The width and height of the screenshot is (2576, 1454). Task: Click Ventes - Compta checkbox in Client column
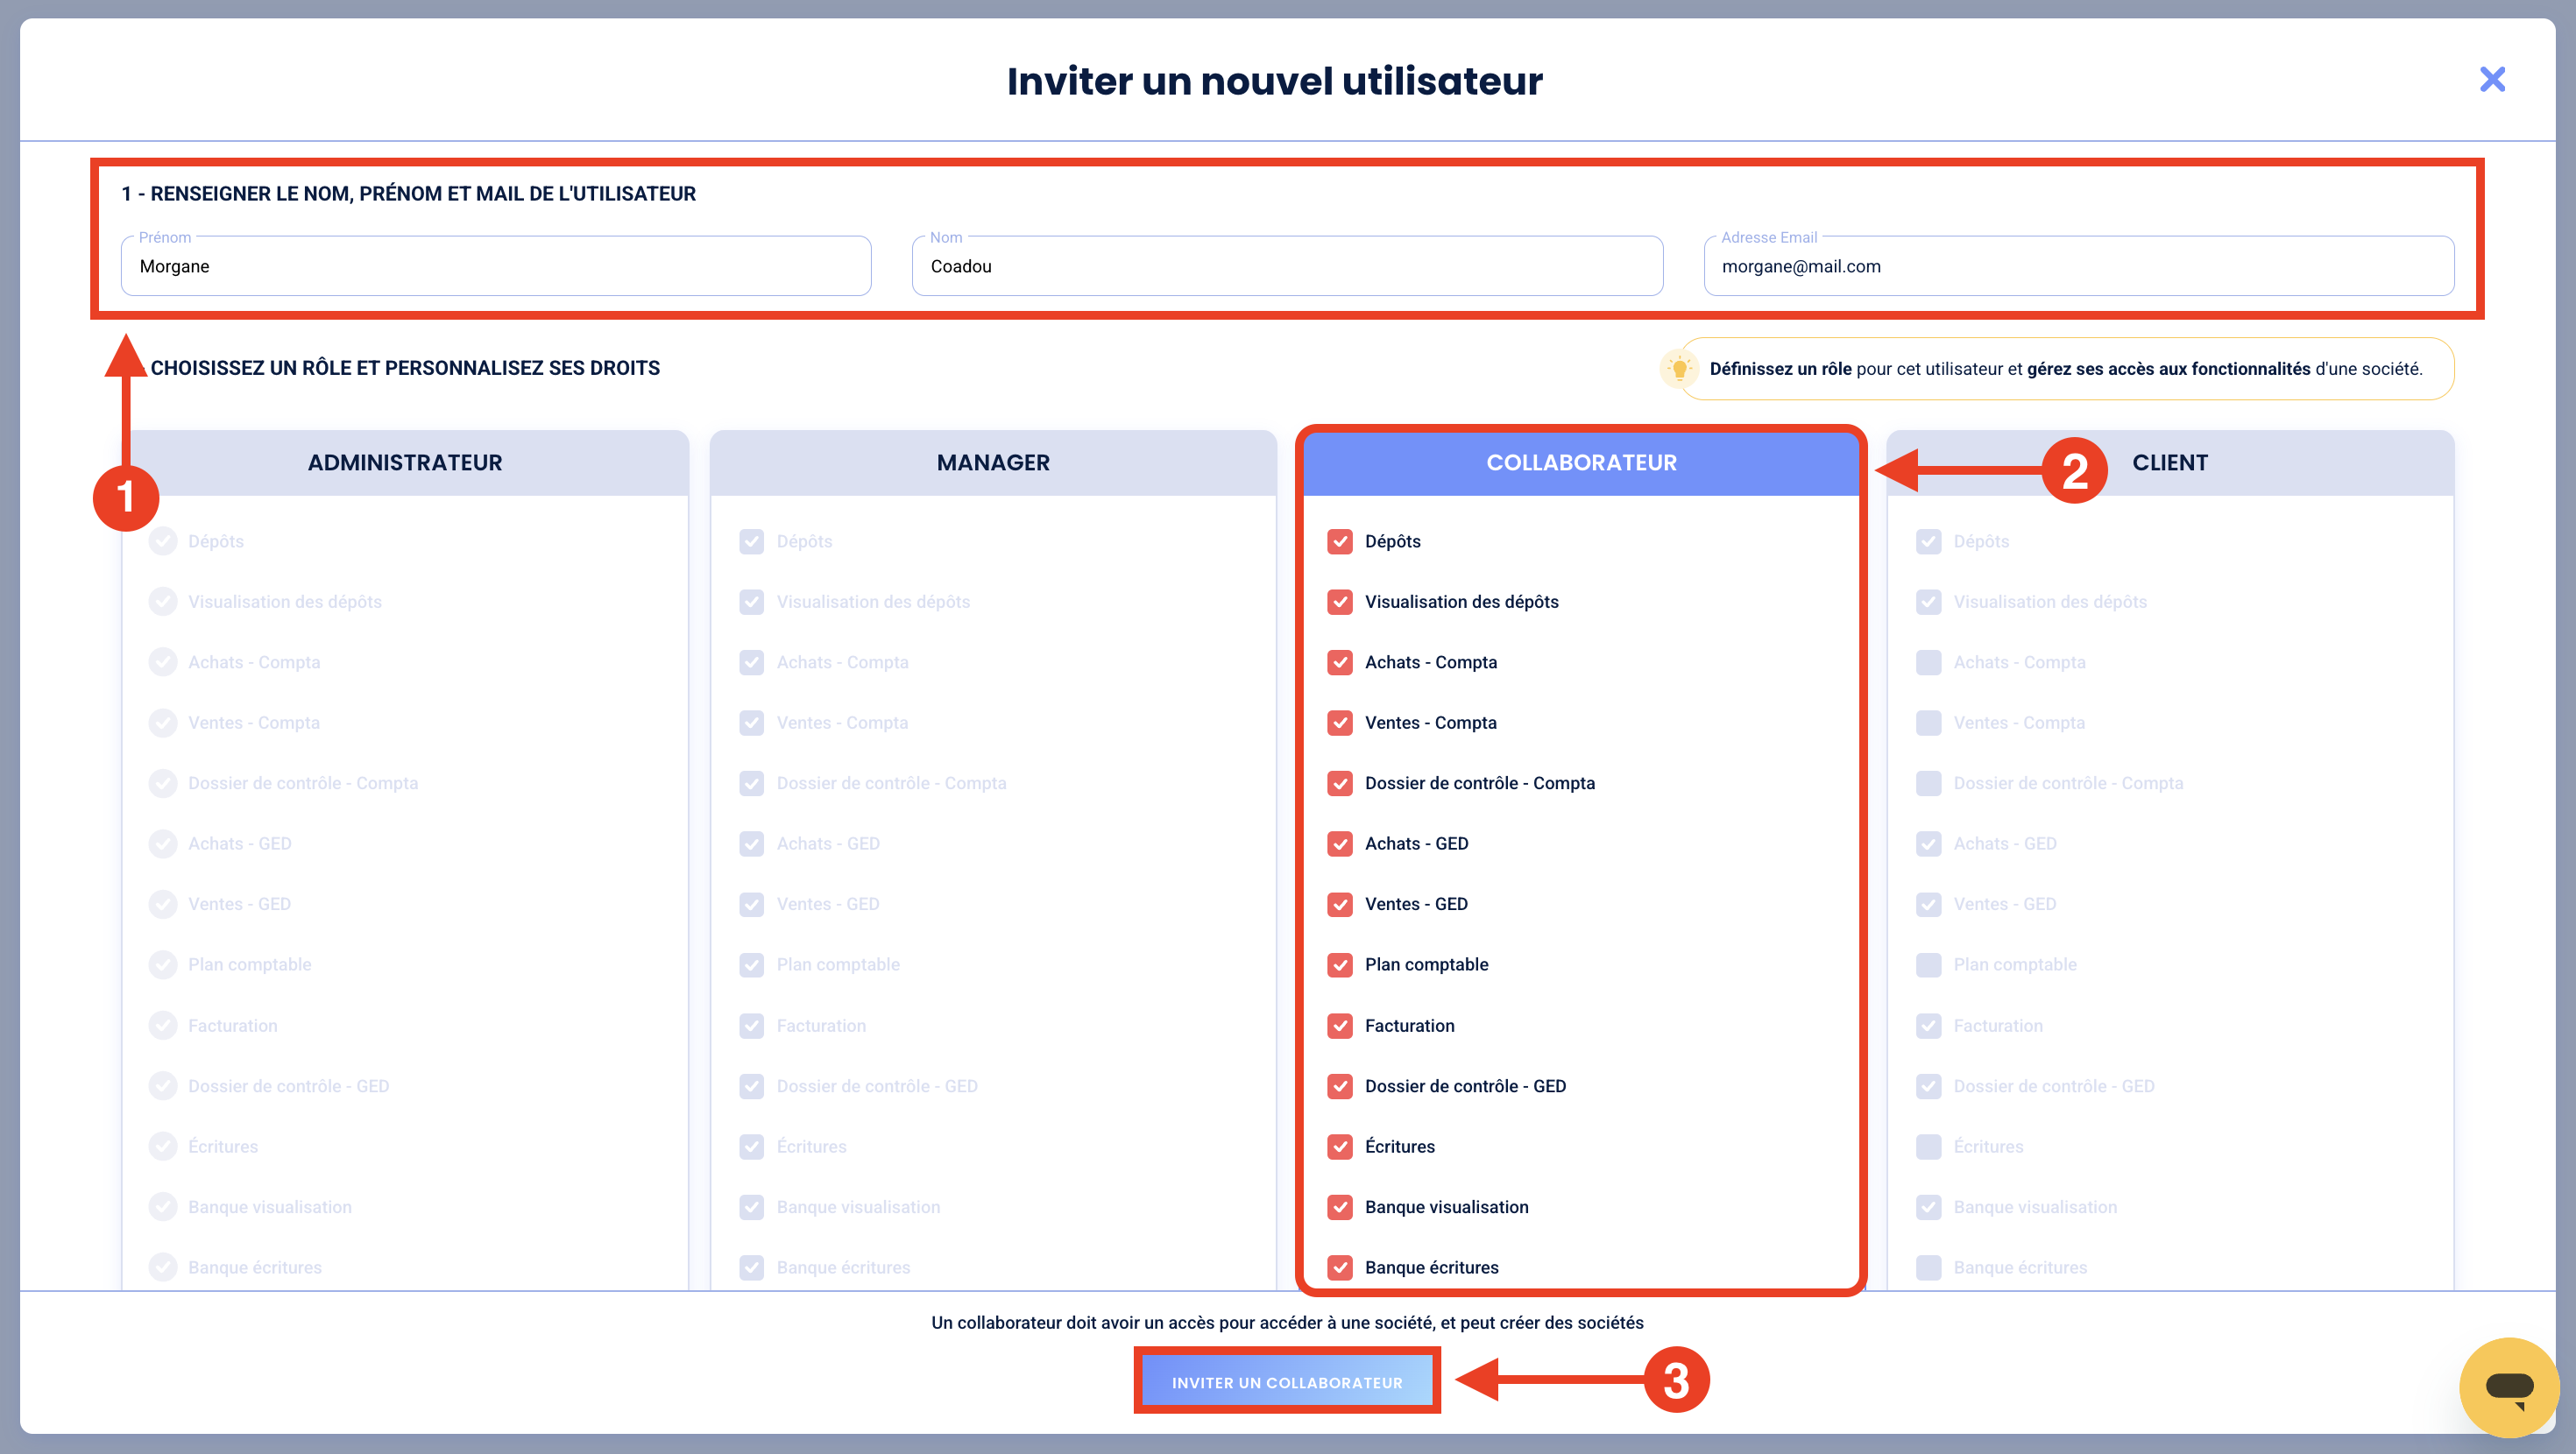click(1929, 723)
